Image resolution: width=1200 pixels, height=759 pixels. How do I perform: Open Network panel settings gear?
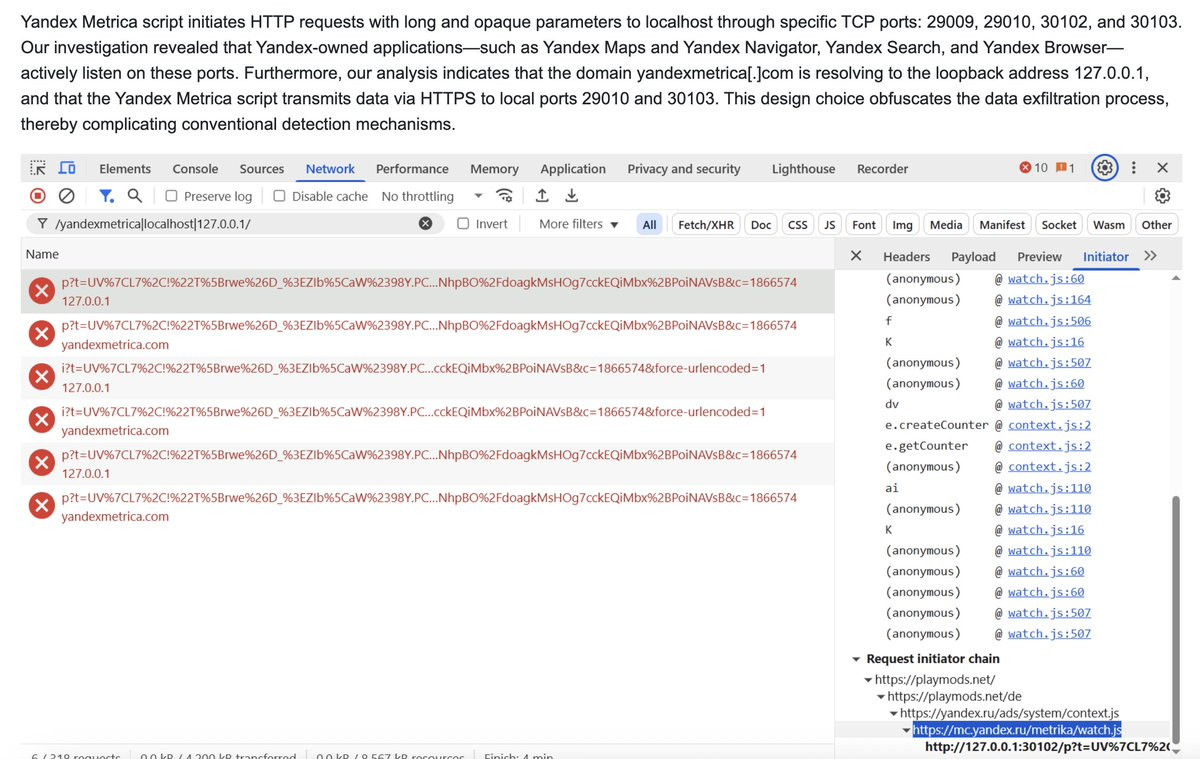coord(1162,196)
